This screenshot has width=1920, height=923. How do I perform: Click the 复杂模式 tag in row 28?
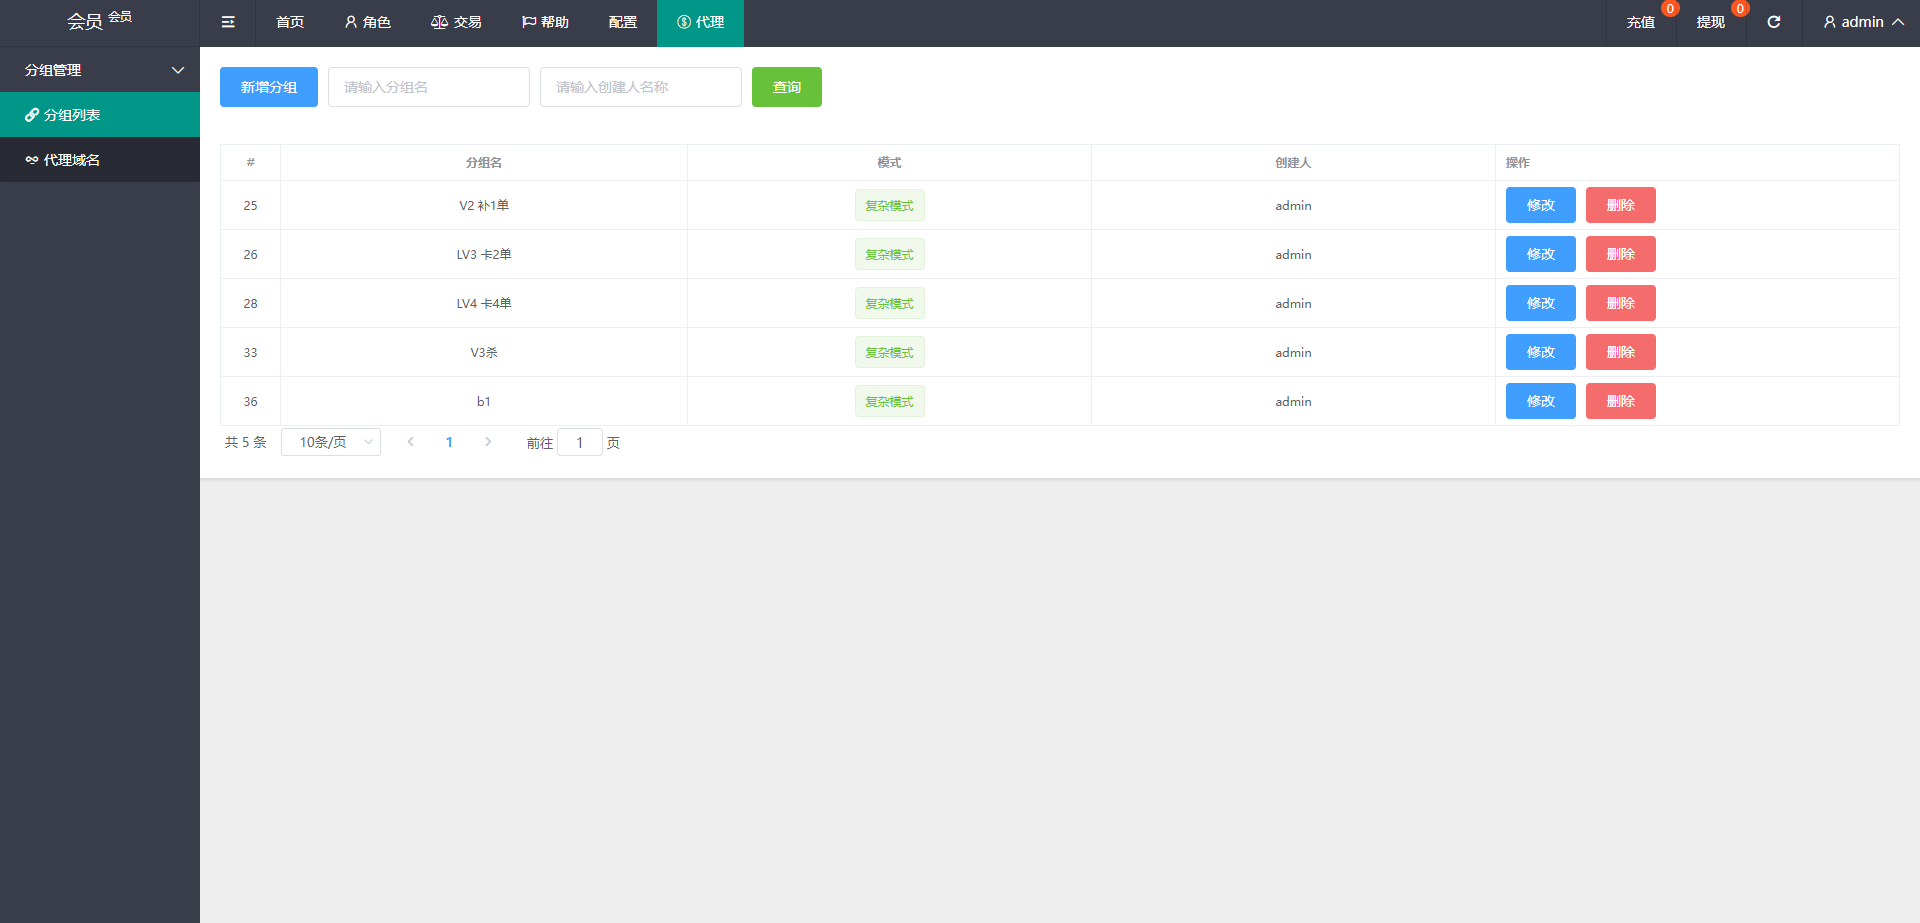890,303
